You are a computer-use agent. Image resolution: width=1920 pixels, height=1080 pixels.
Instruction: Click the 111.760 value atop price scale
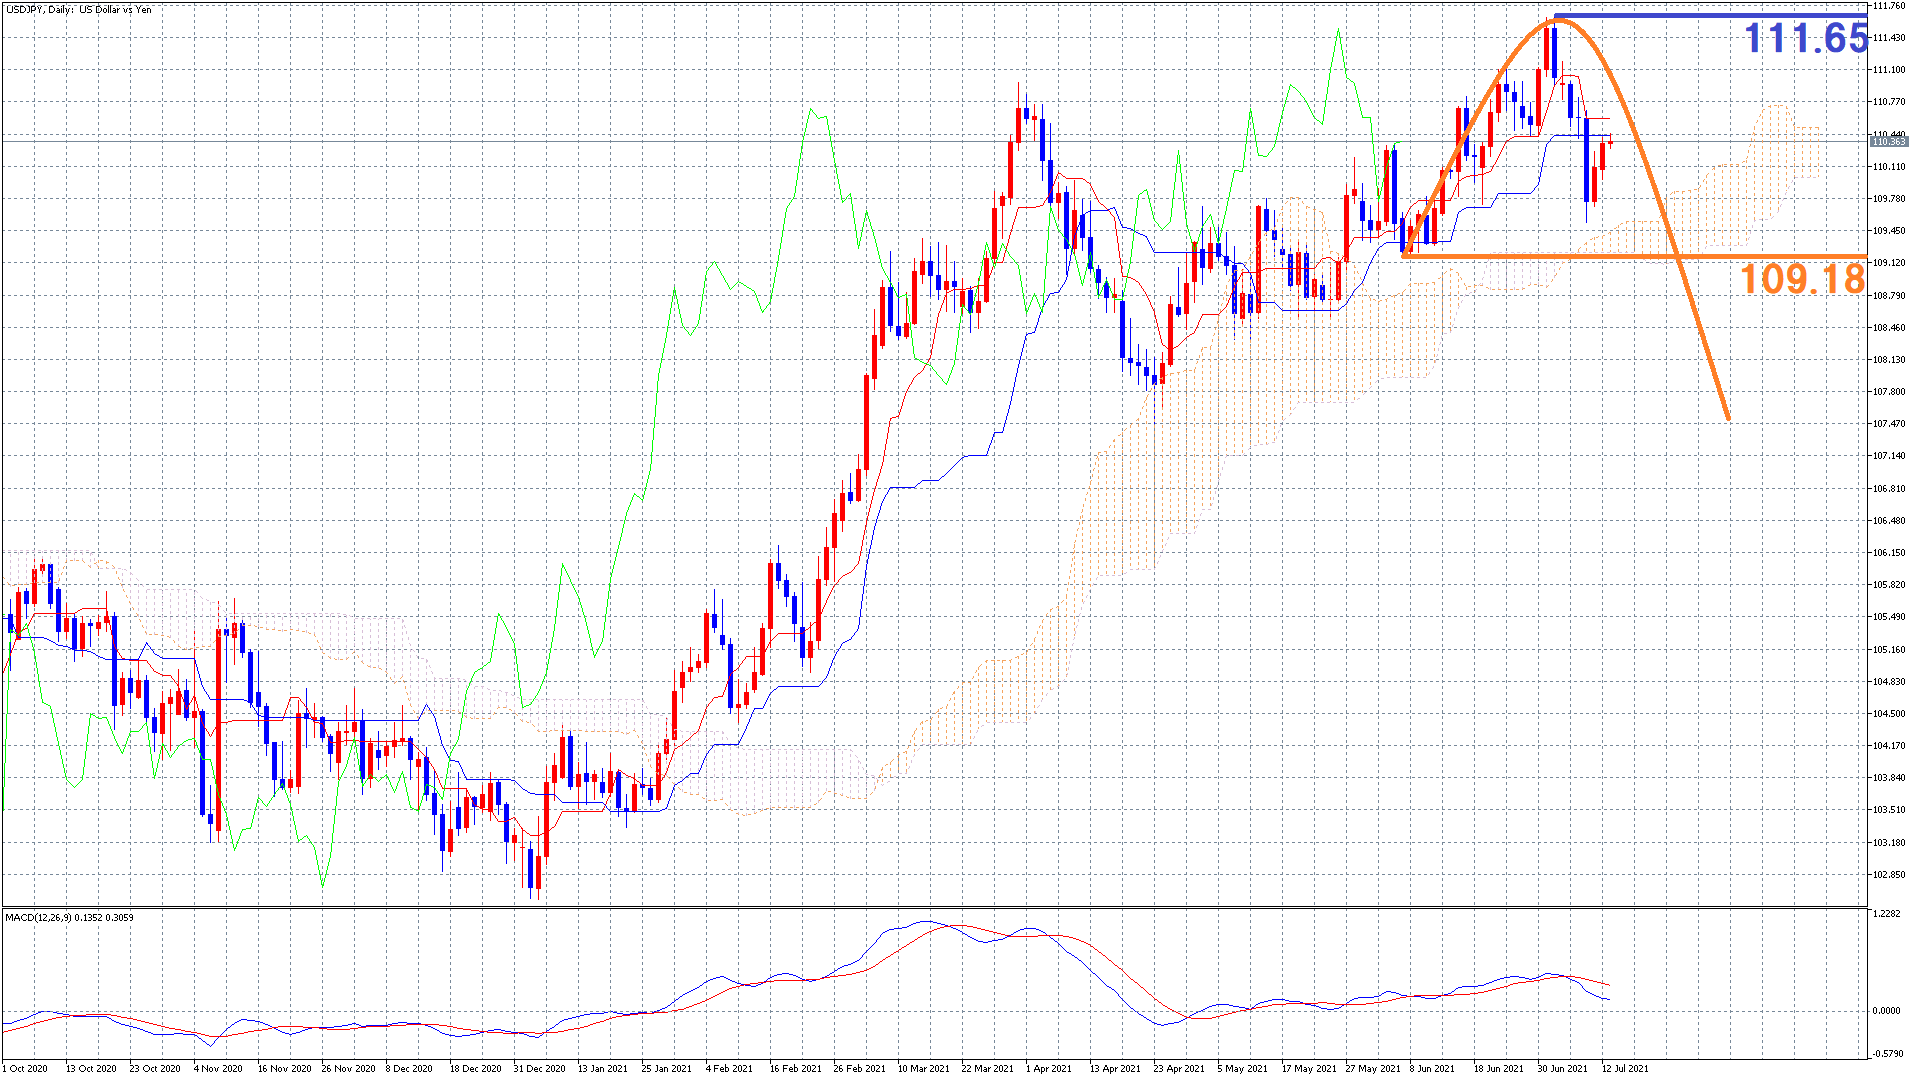(1888, 6)
